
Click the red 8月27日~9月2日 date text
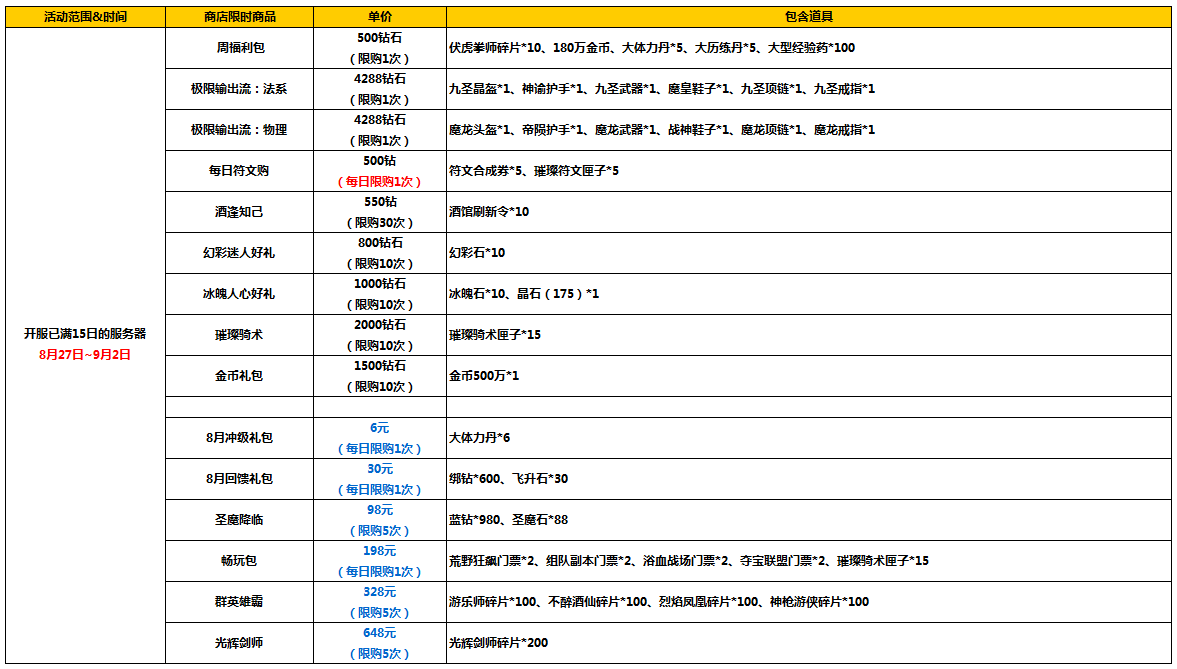coord(85,354)
